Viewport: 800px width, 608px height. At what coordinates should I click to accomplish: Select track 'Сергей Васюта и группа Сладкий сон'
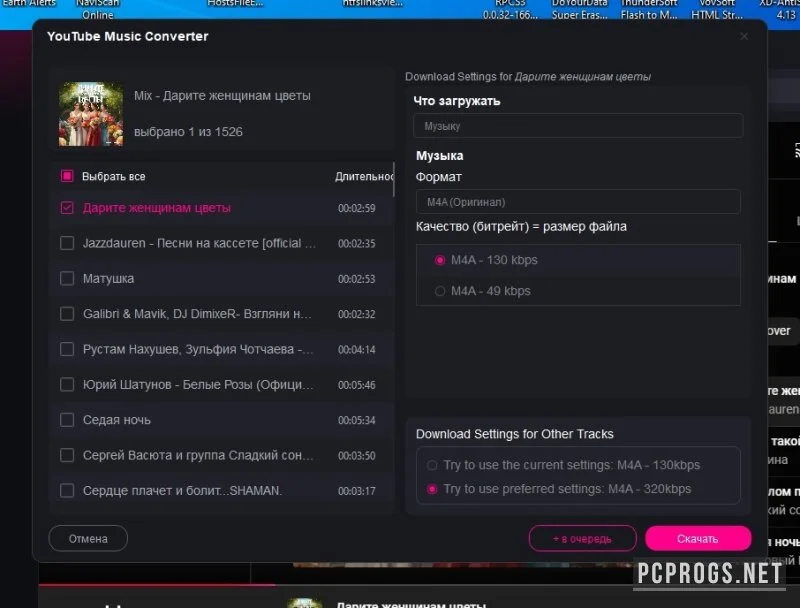click(198, 455)
